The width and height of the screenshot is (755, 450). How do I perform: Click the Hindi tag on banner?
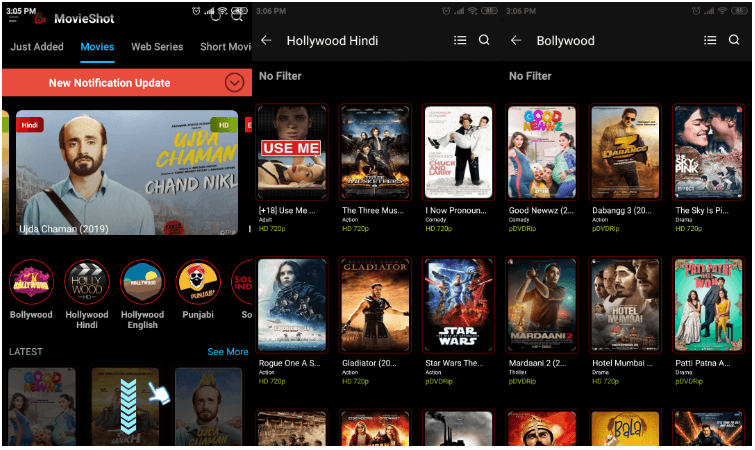[x=29, y=125]
